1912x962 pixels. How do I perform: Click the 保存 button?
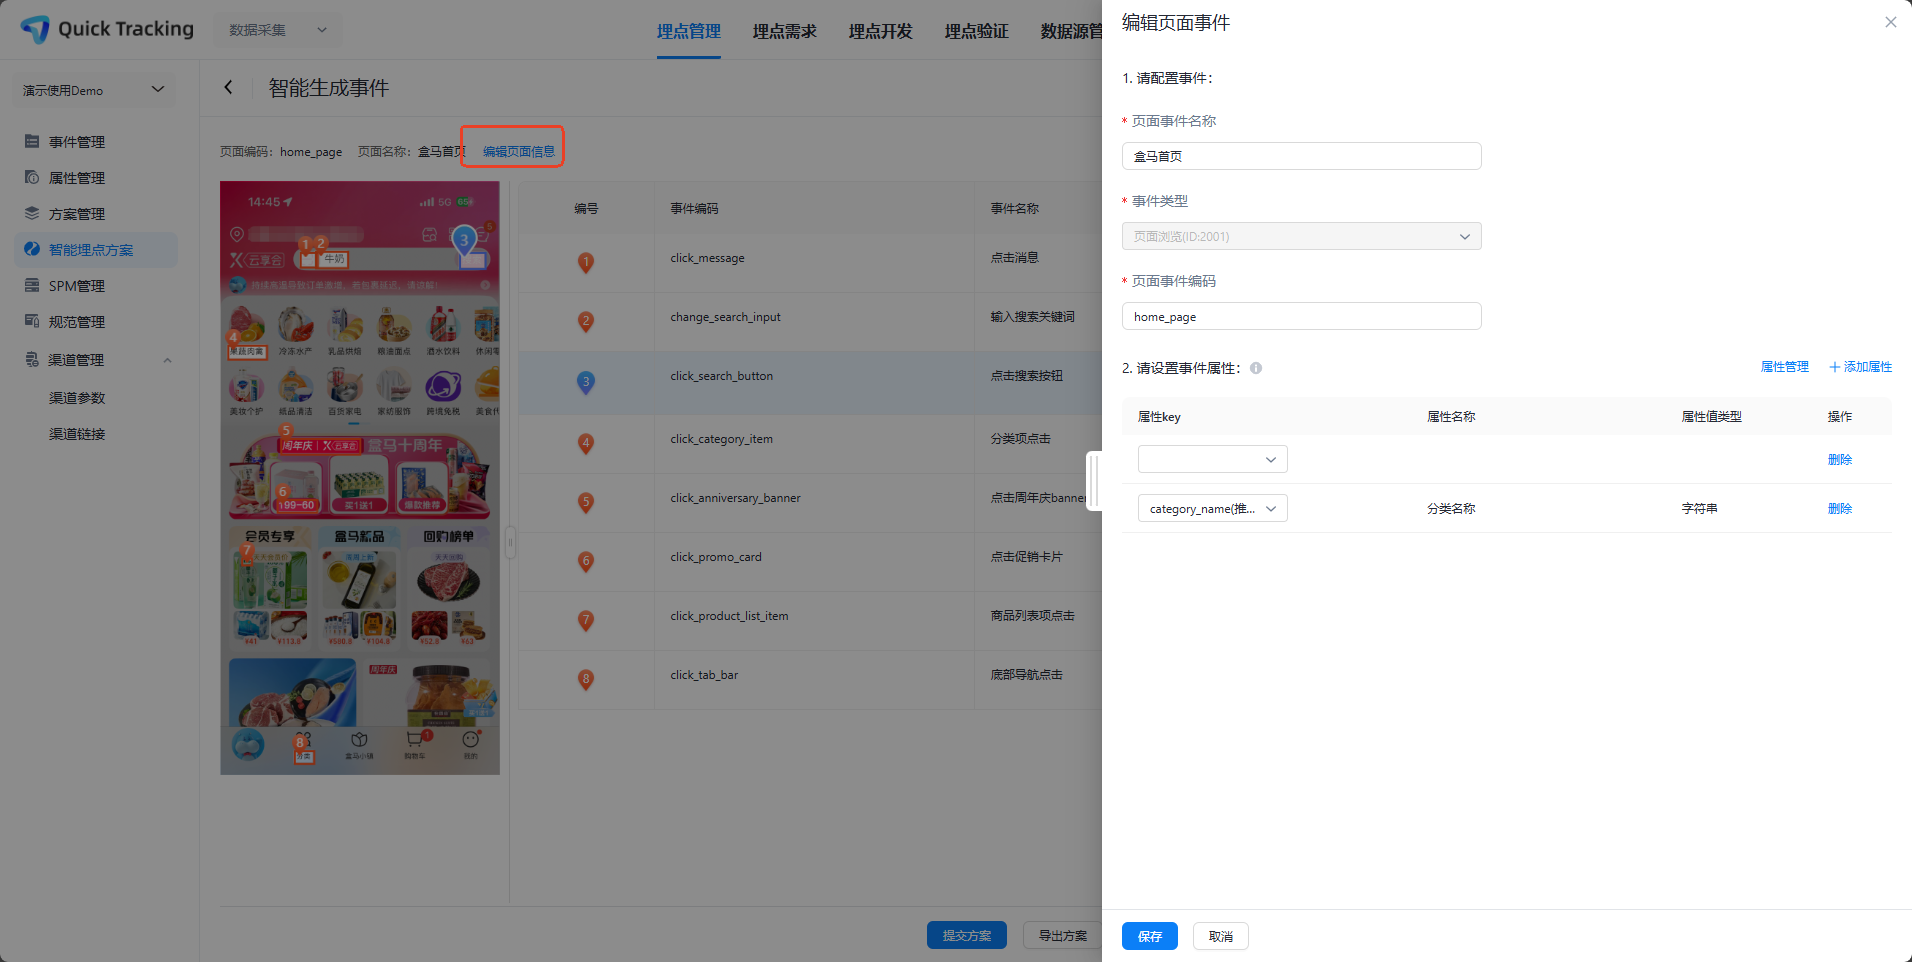click(1149, 936)
